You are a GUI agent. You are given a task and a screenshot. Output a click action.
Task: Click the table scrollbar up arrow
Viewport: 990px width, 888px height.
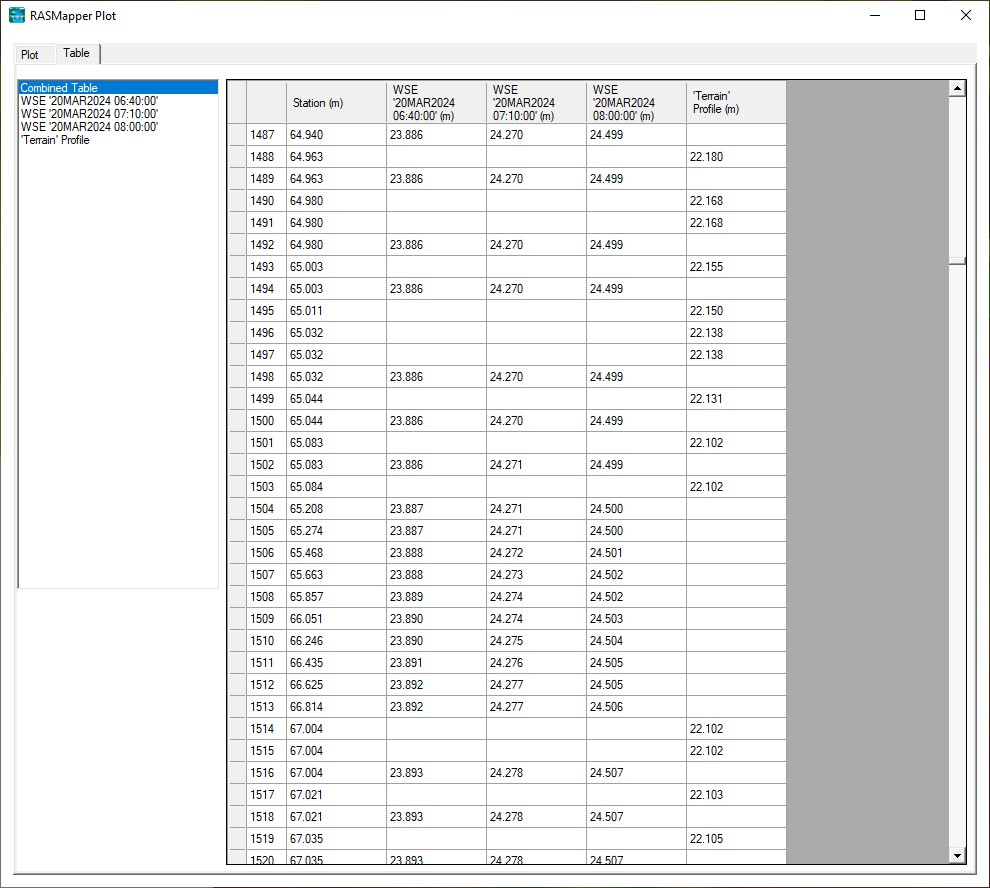pos(957,89)
